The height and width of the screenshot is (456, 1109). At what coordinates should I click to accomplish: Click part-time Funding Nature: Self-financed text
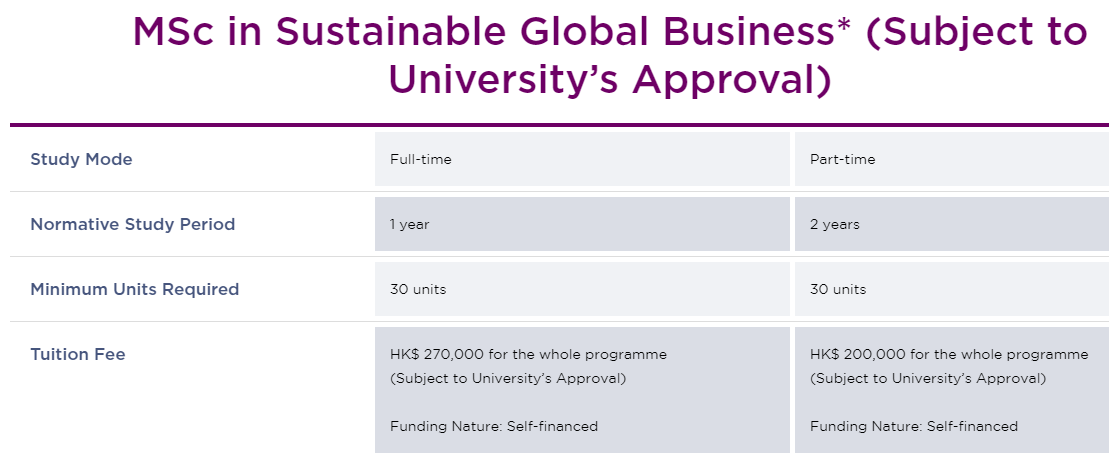[914, 426]
